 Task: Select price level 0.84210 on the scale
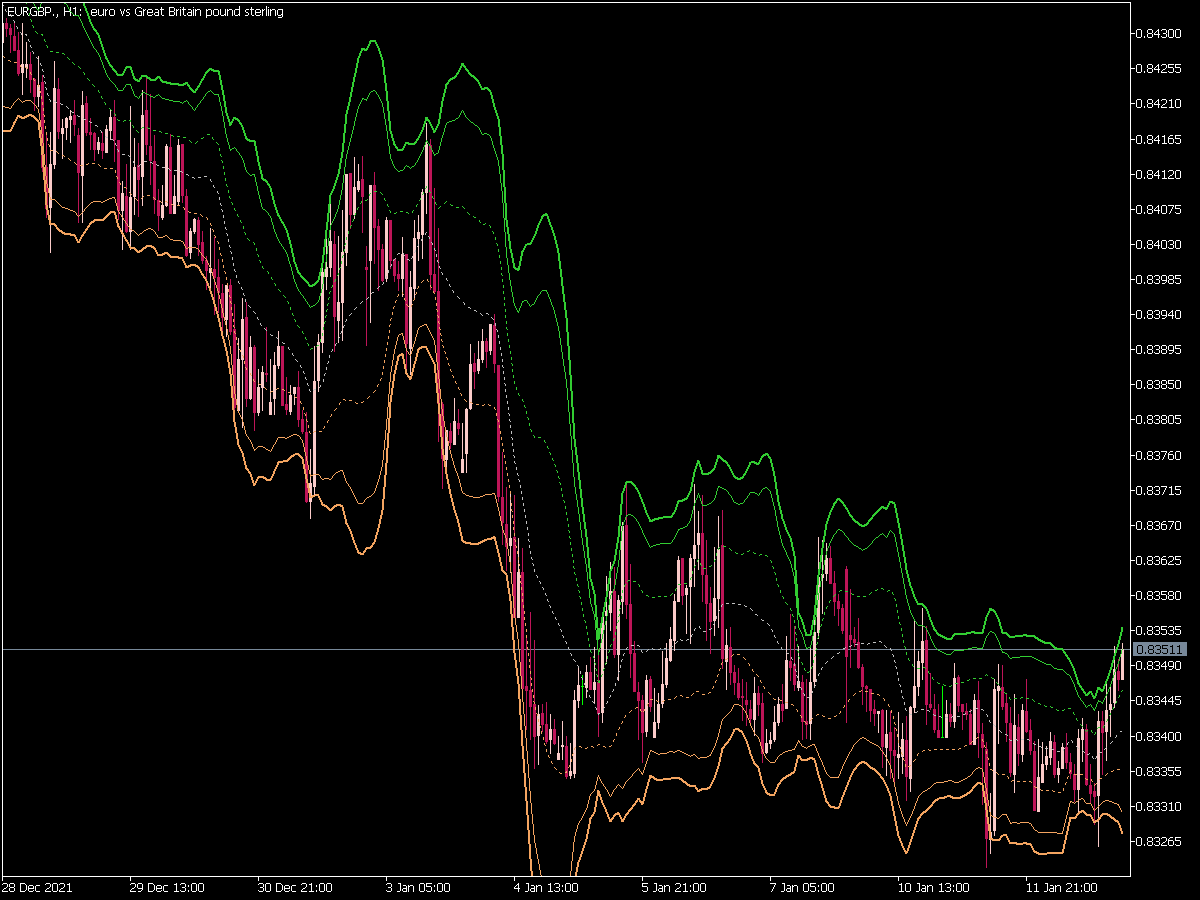(1160, 103)
